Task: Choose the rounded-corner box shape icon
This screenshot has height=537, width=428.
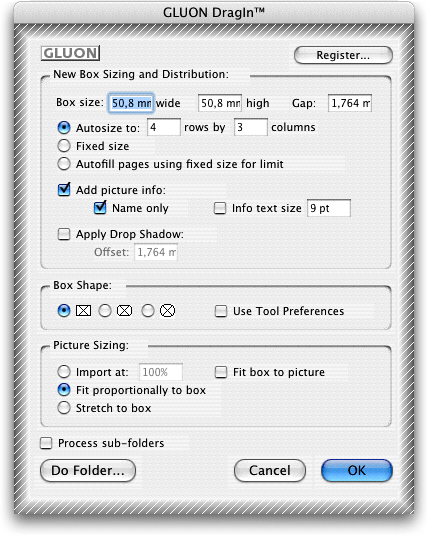Action: click(125, 311)
